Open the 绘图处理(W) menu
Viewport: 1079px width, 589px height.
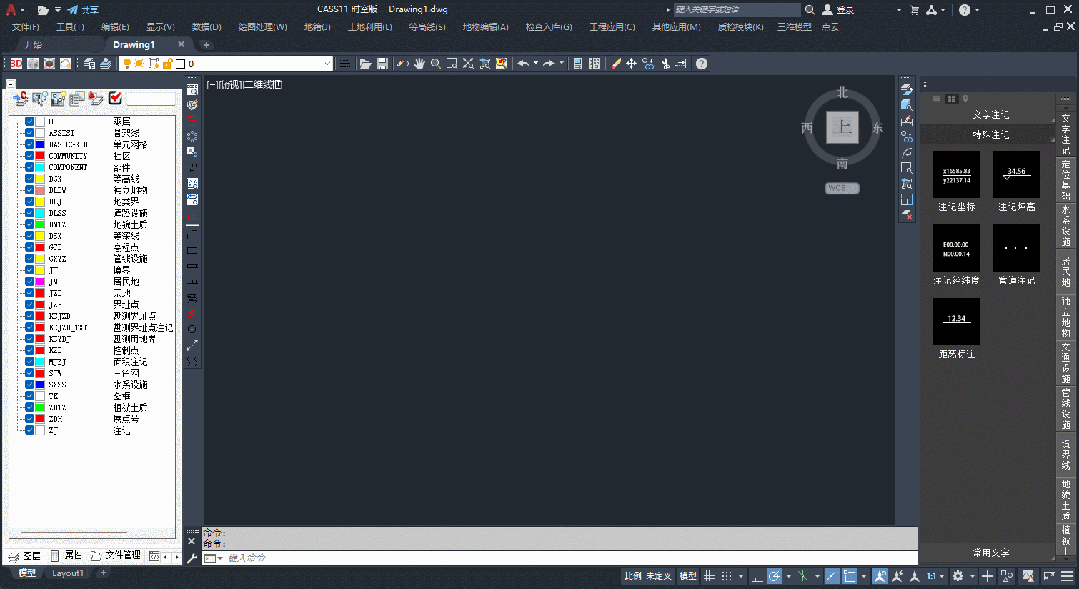tap(263, 27)
